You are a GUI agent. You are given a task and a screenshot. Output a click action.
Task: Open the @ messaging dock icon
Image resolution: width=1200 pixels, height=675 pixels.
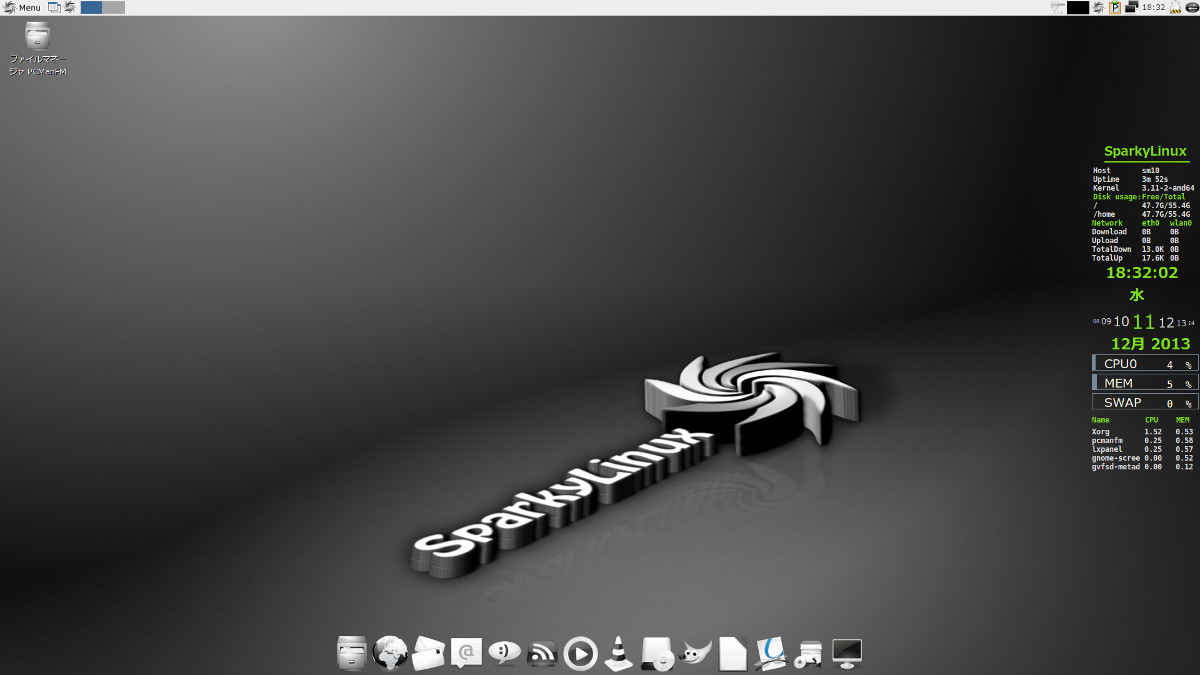point(465,653)
